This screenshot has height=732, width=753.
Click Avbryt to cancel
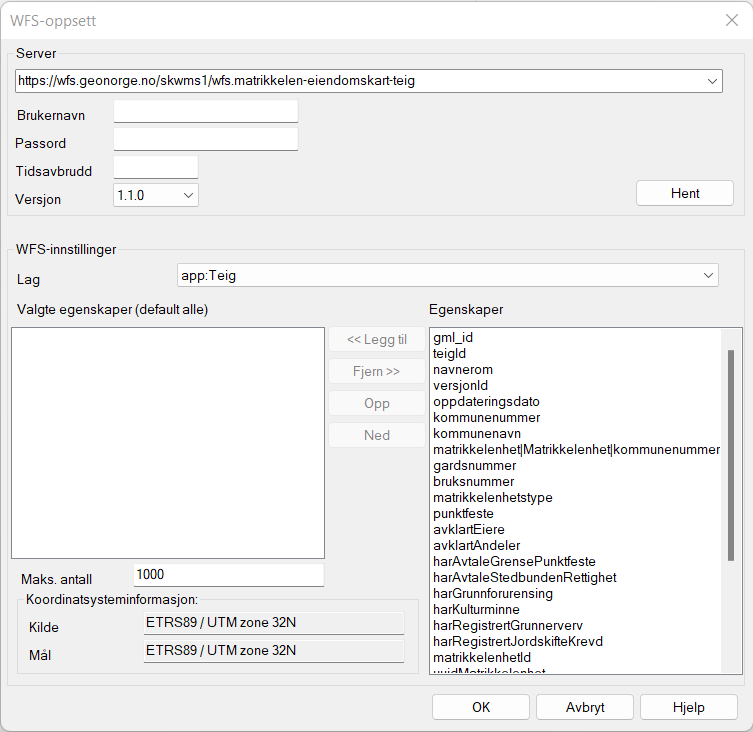[x=585, y=707]
